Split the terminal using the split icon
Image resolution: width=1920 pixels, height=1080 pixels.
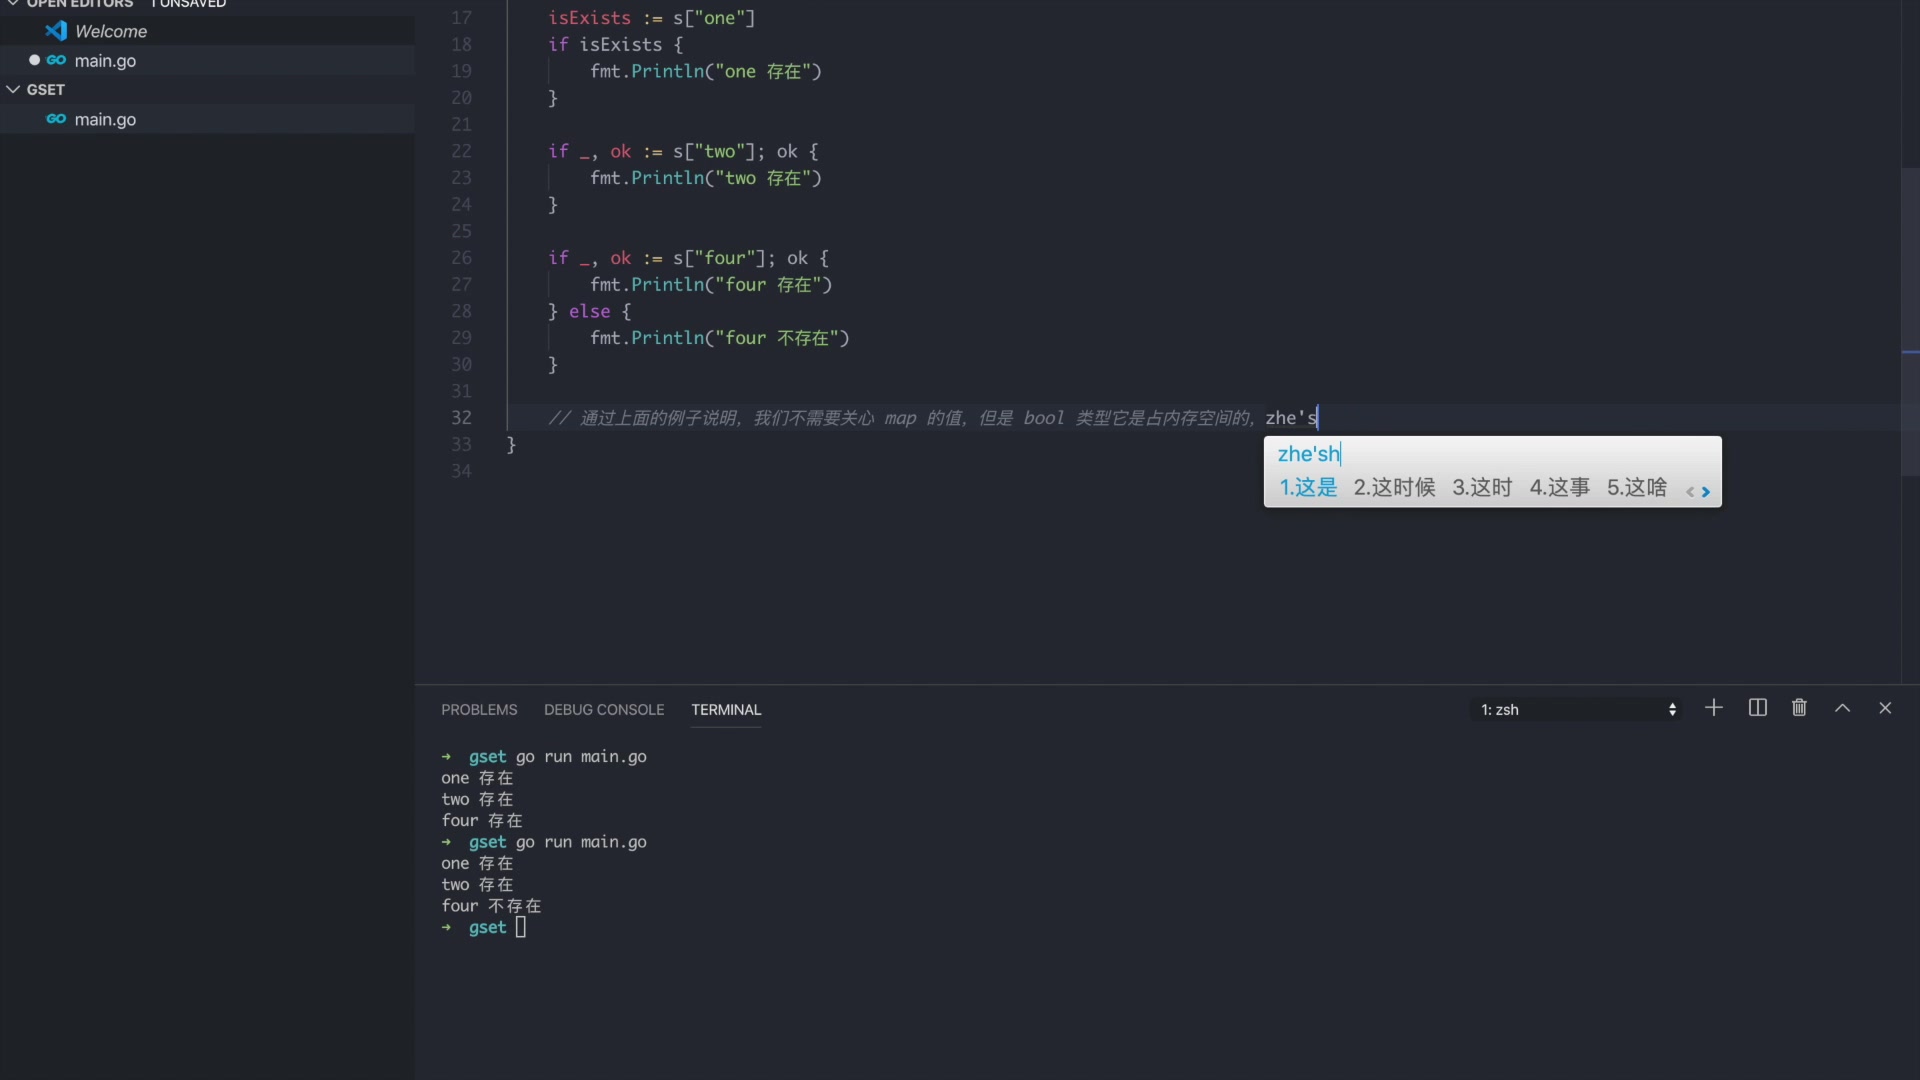tap(1758, 708)
